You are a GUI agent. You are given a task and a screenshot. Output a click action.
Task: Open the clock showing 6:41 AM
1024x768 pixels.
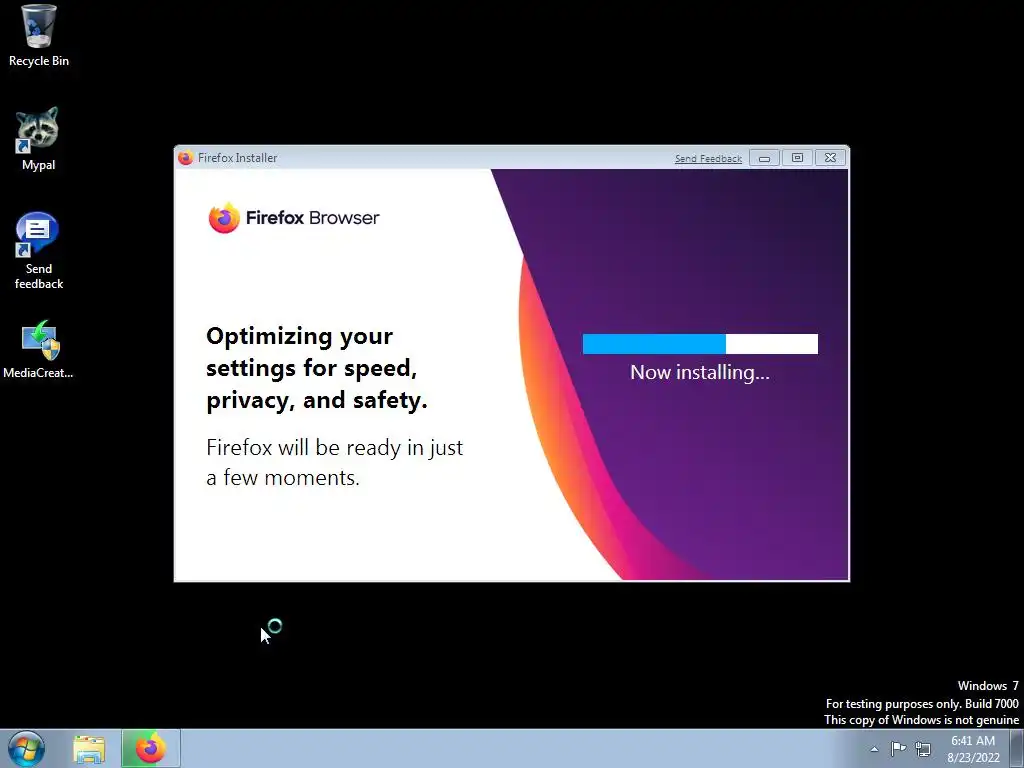tap(973, 749)
